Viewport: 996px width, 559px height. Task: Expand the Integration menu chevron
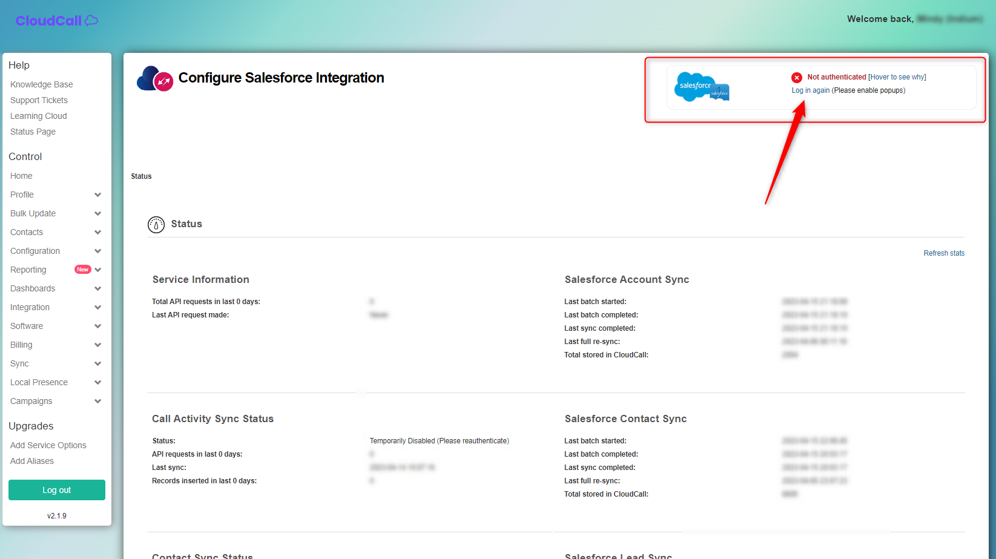[98, 307]
